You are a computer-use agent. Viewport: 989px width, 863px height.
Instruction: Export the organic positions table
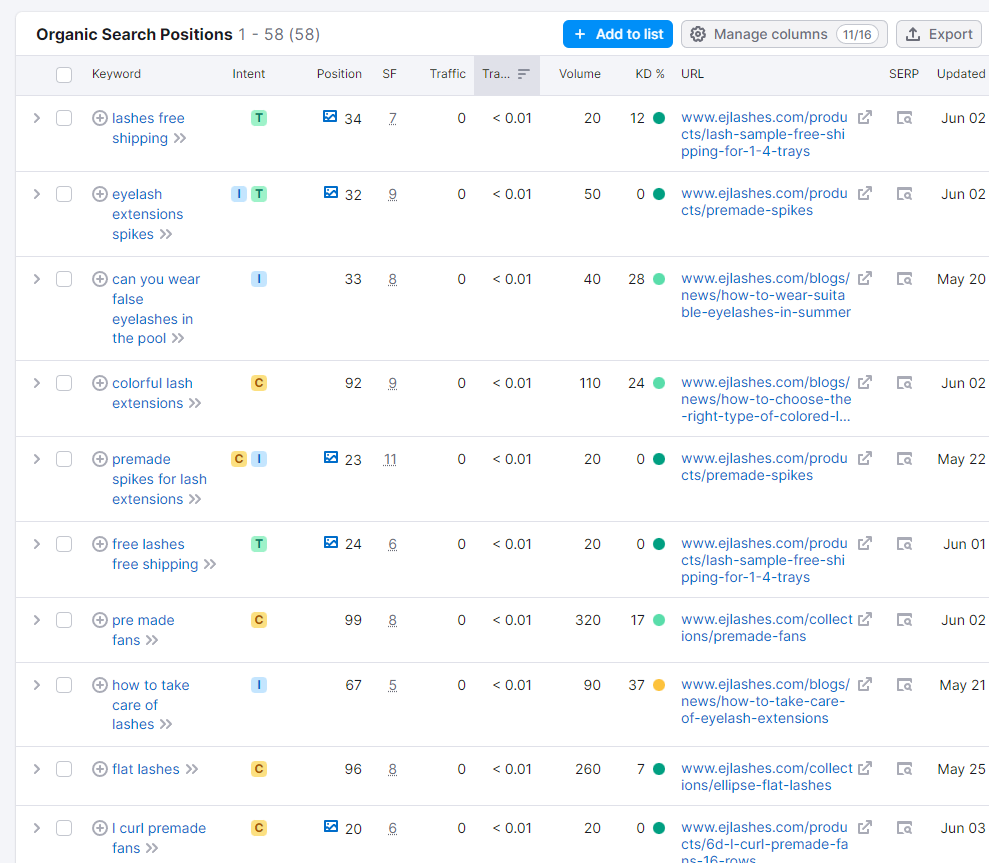(x=939, y=34)
